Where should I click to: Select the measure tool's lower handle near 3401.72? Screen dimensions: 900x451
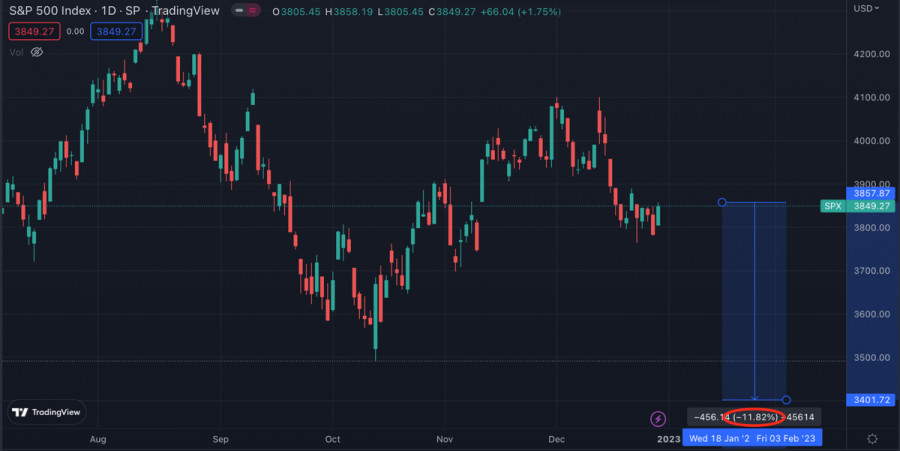click(x=786, y=400)
